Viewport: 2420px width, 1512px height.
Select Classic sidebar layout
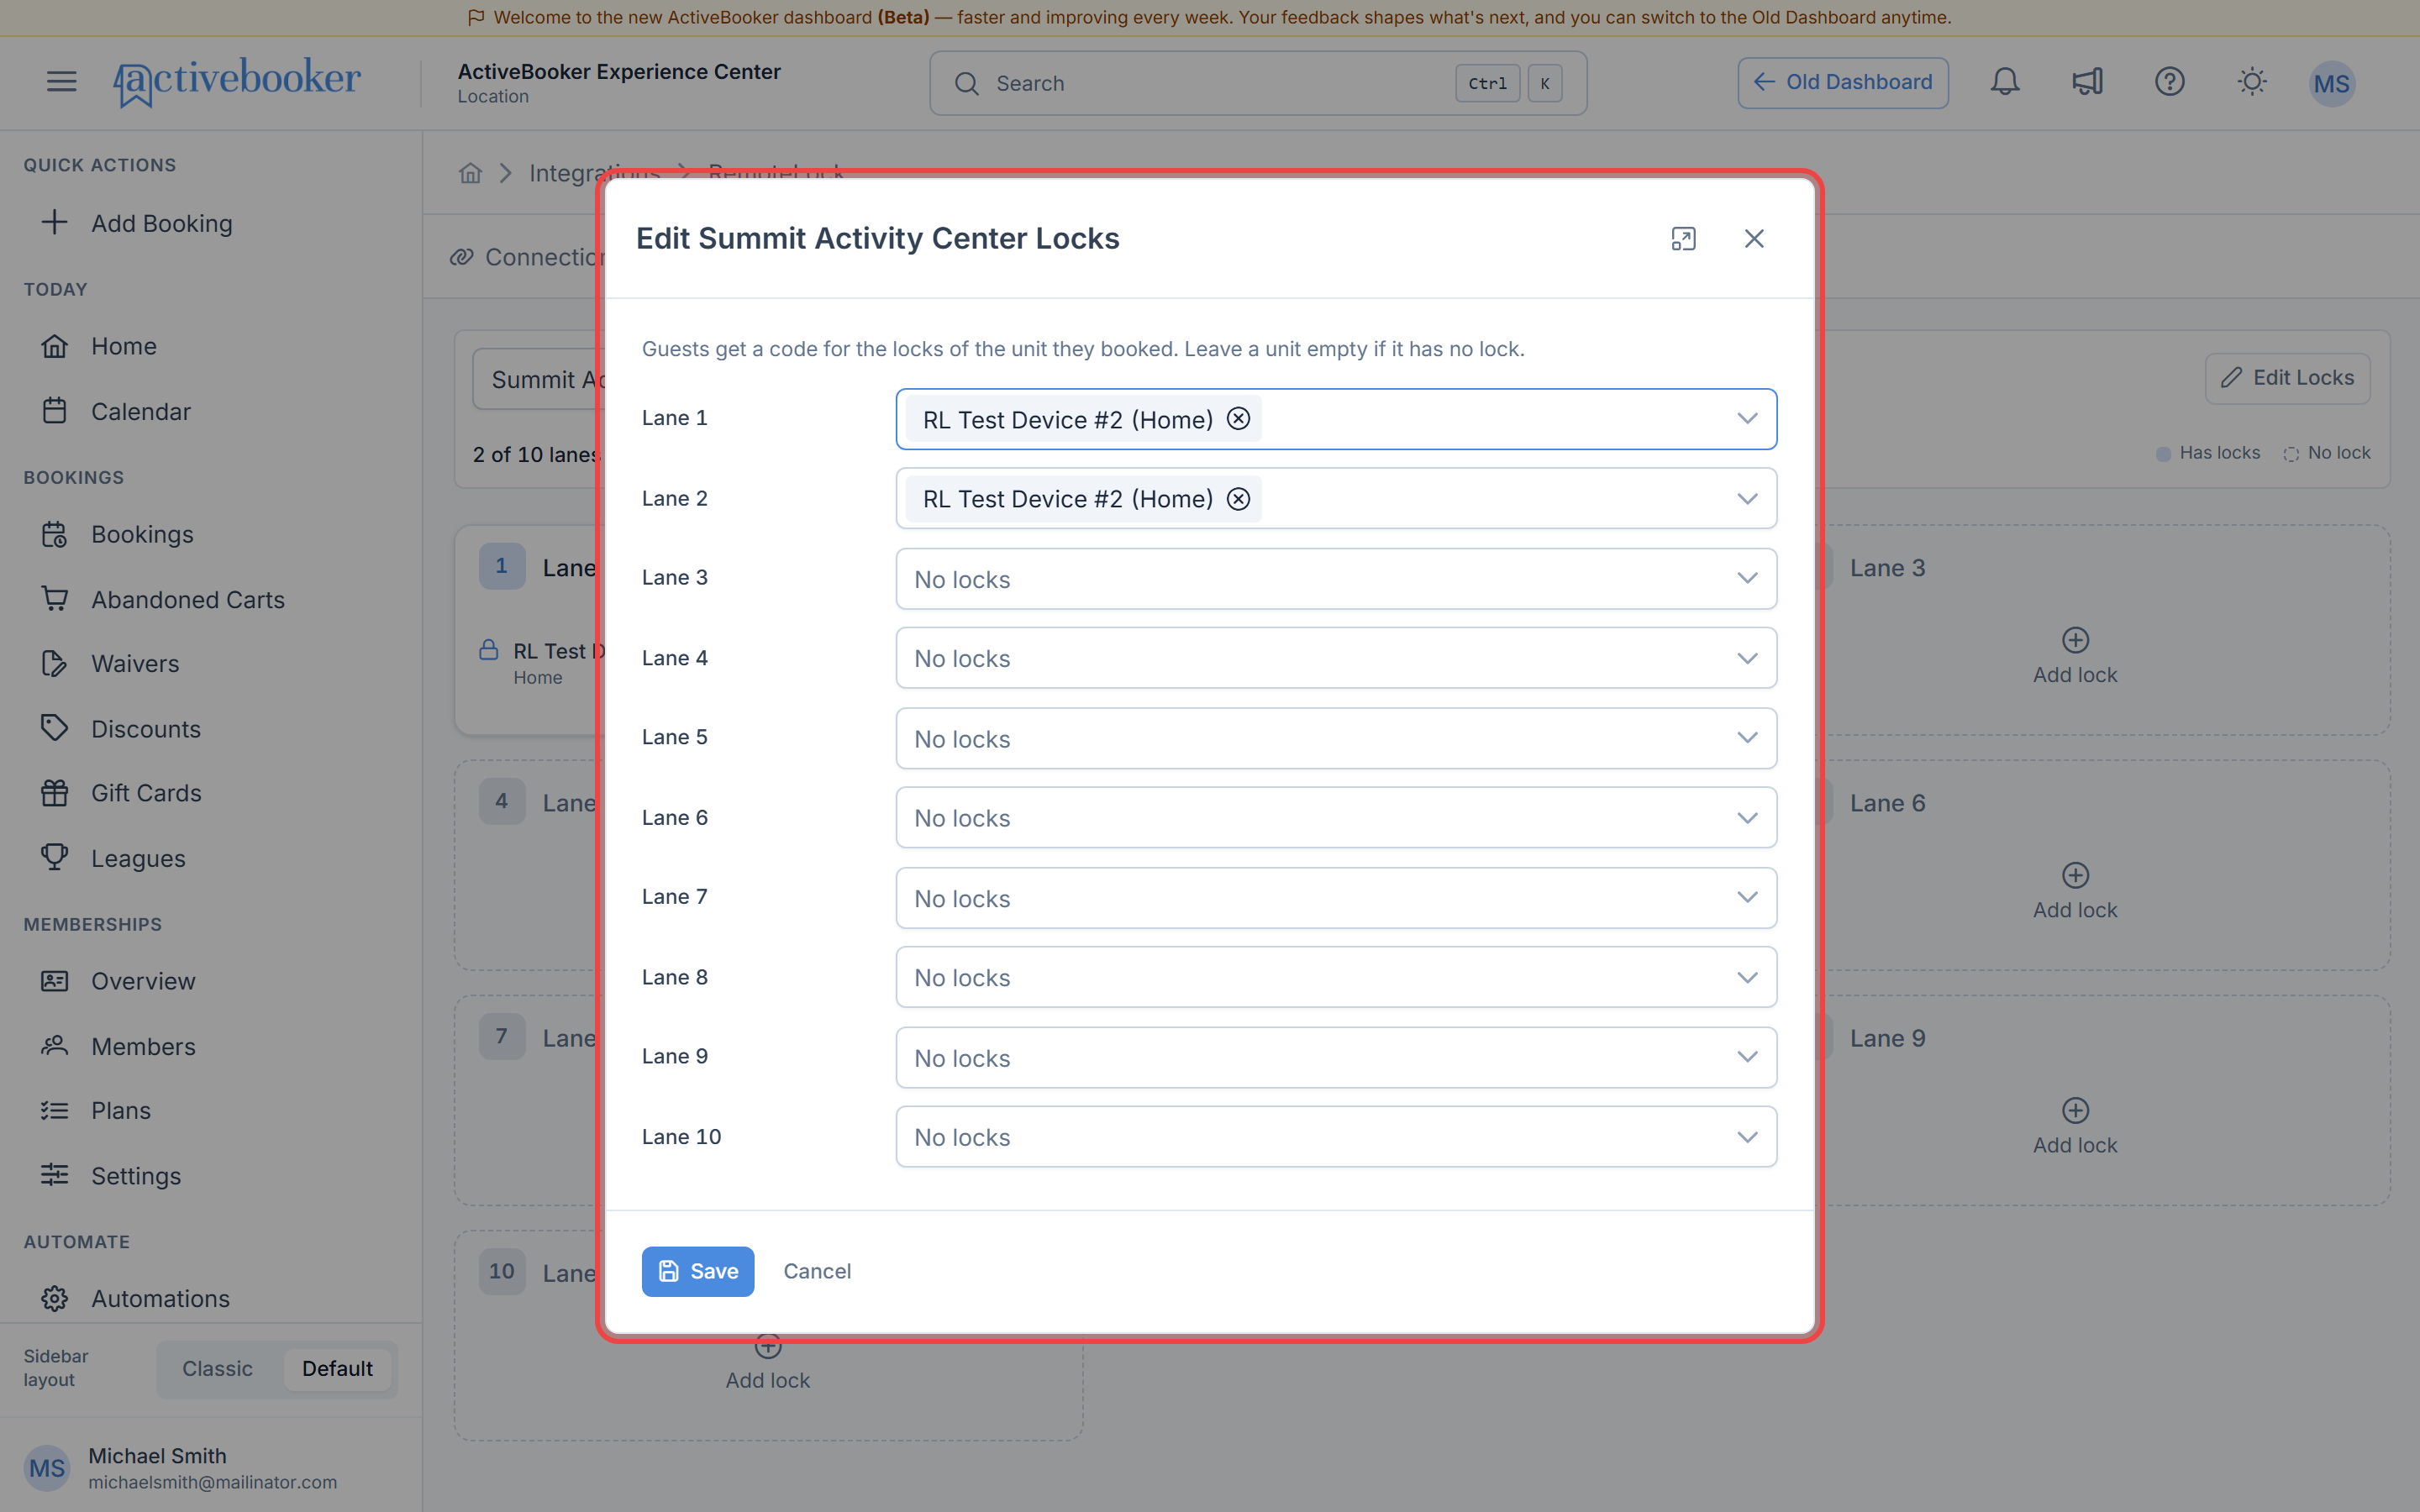coord(217,1369)
